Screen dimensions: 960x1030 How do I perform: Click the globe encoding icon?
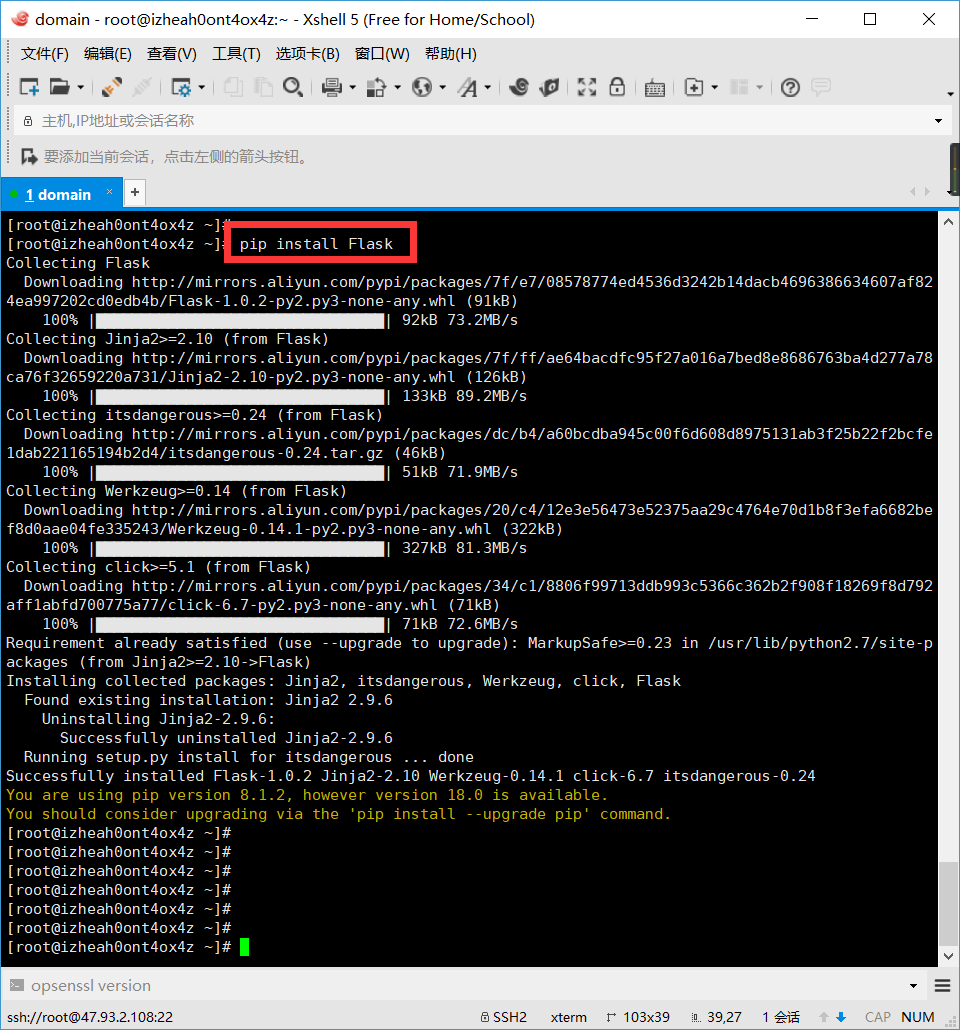click(x=422, y=87)
